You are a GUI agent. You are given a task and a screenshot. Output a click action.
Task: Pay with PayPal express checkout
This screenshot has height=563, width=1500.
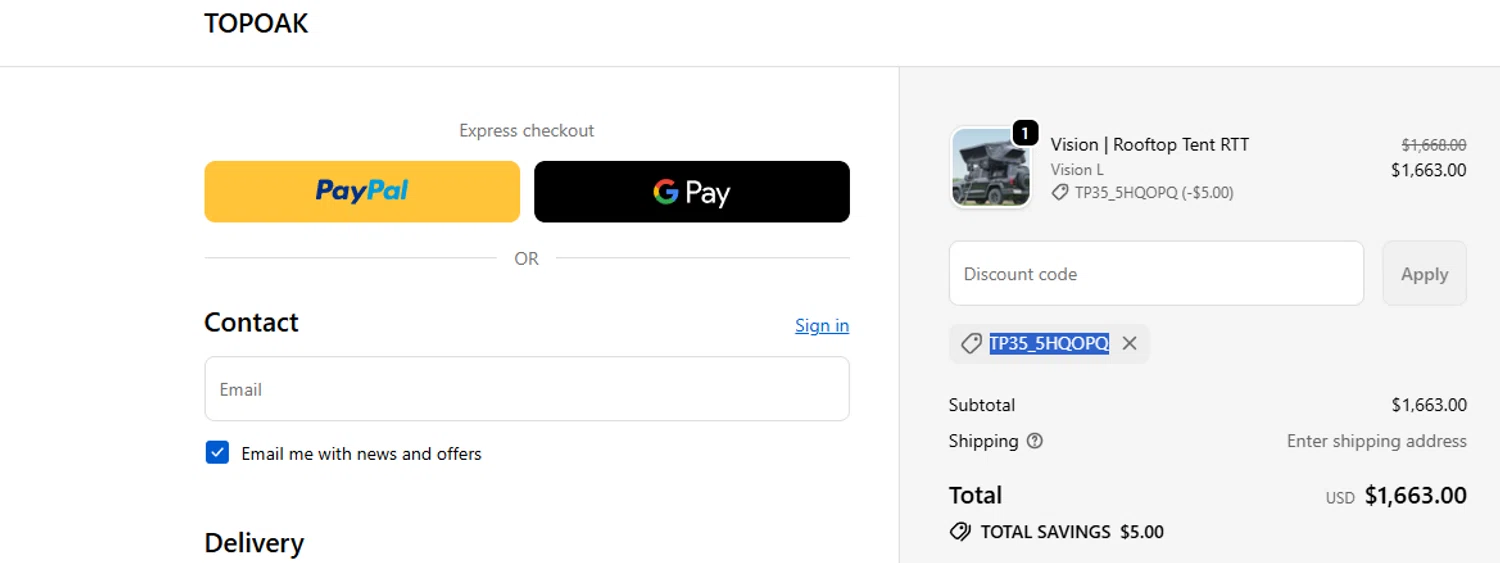tap(362, 191)
